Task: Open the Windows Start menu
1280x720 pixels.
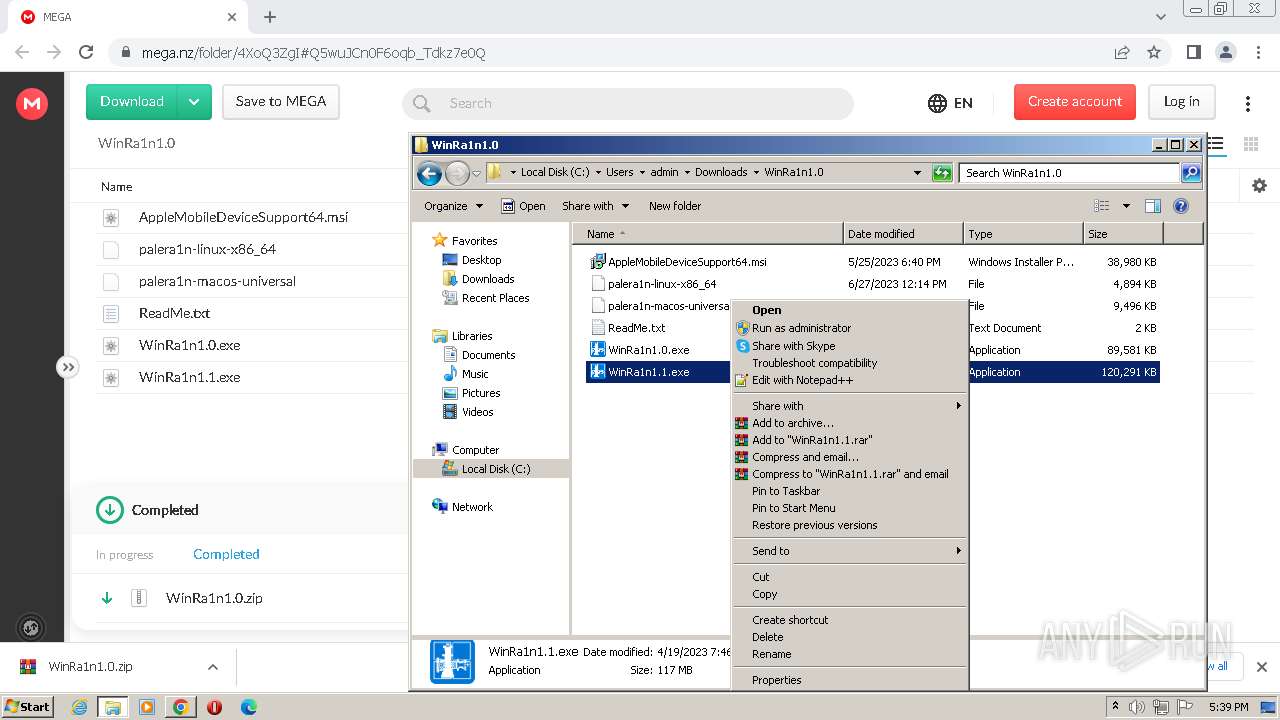Action: click(x=28, y=707)
